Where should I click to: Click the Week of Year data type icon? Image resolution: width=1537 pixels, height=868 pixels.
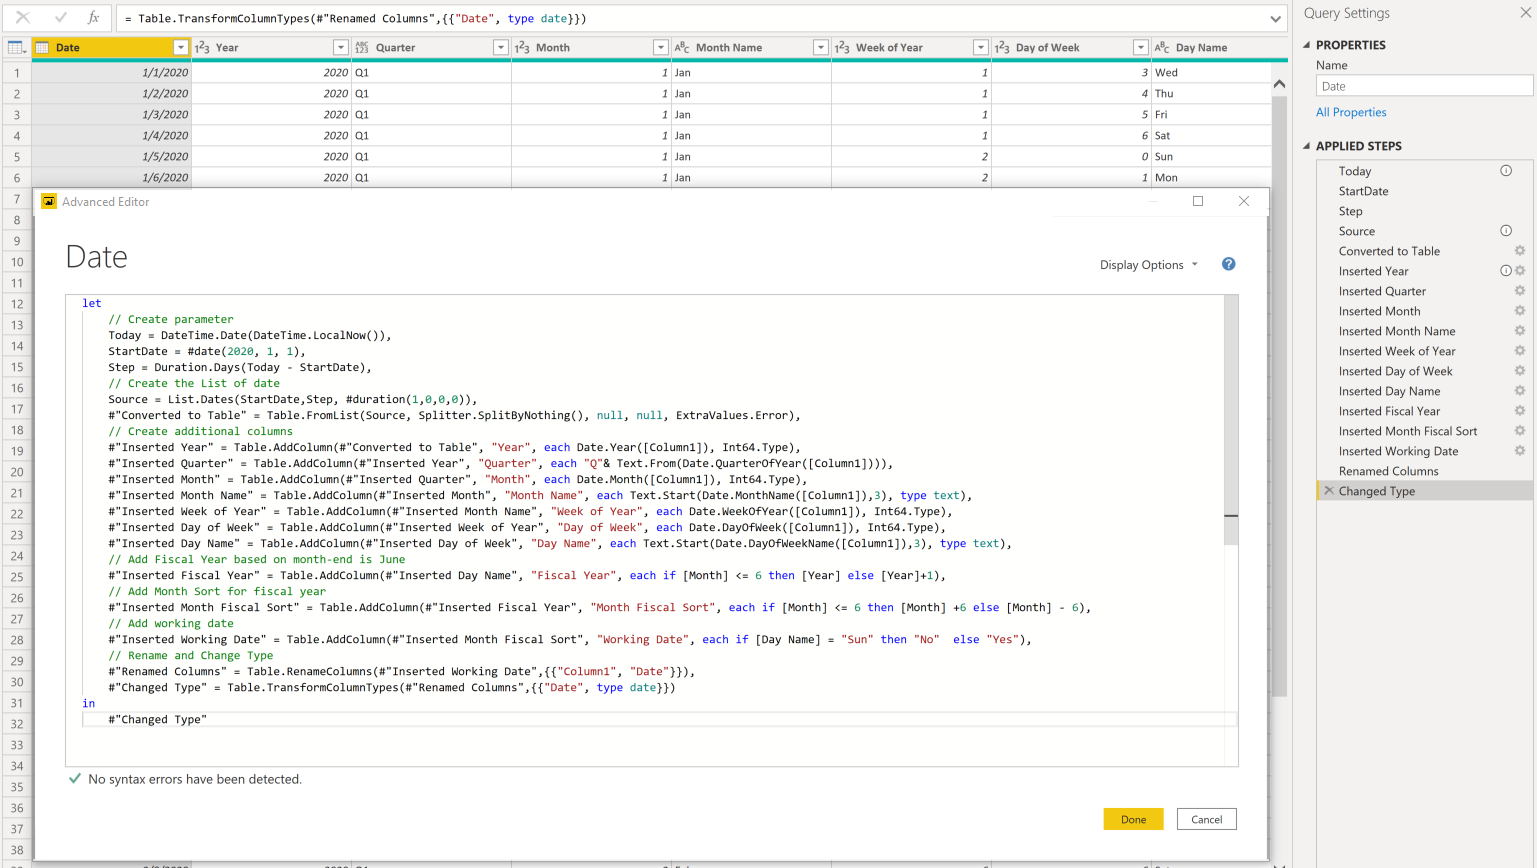pos(842,48)
